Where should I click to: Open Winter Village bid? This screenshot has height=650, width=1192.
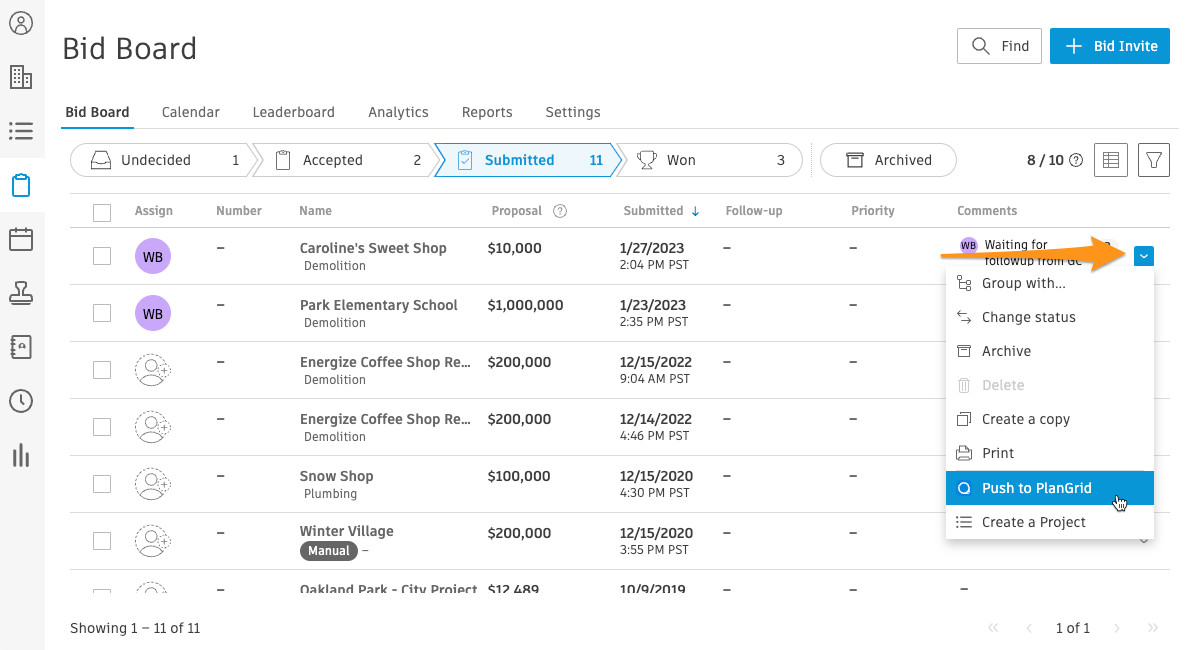pos(346,531)
